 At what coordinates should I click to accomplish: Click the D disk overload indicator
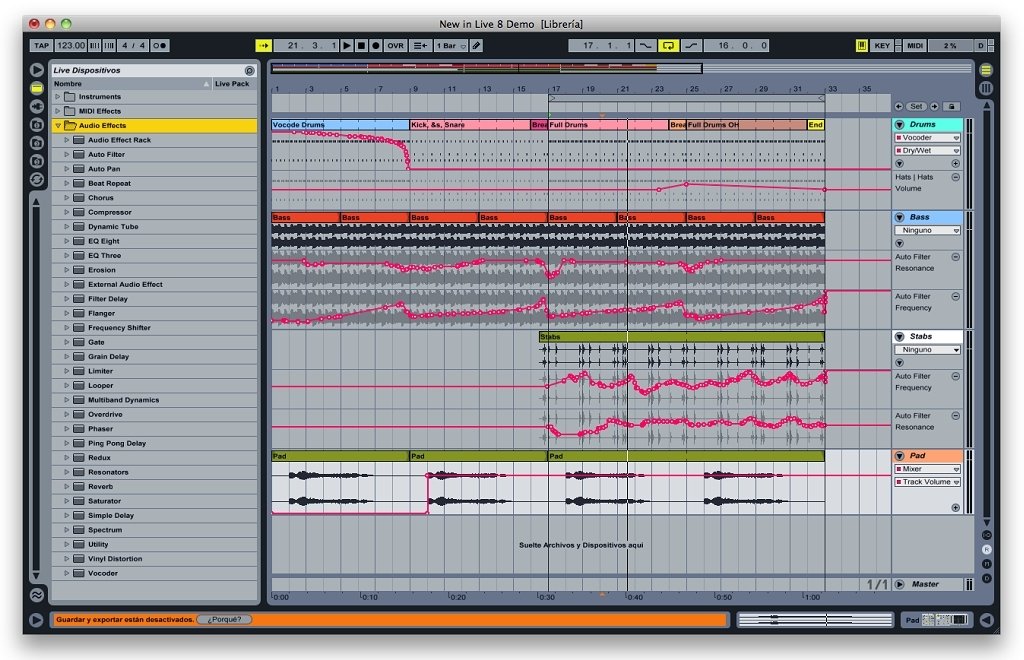point(980,46)
